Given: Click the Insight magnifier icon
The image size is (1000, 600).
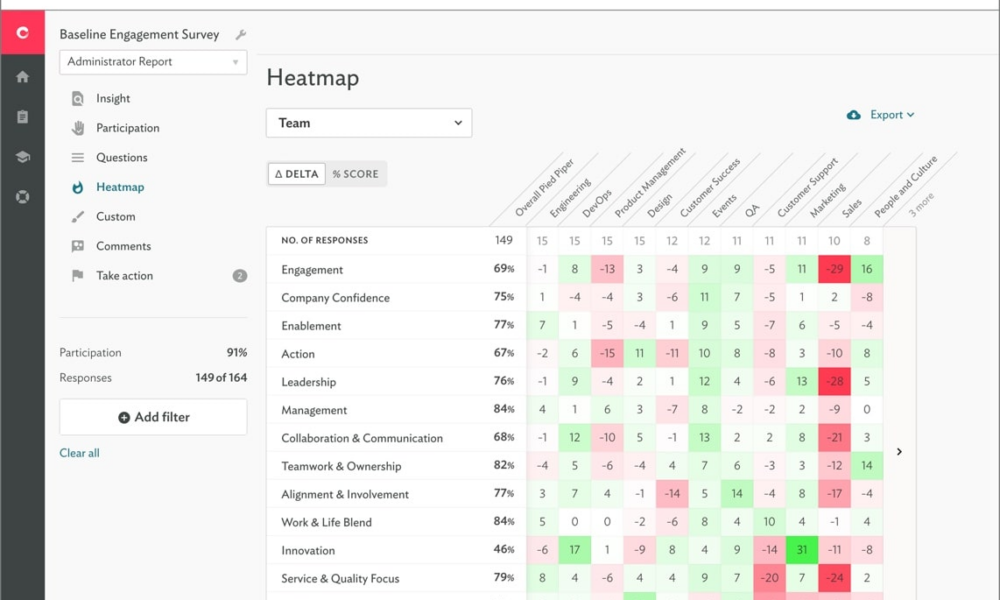Looking at the screenshot, I should click(78, 99).
